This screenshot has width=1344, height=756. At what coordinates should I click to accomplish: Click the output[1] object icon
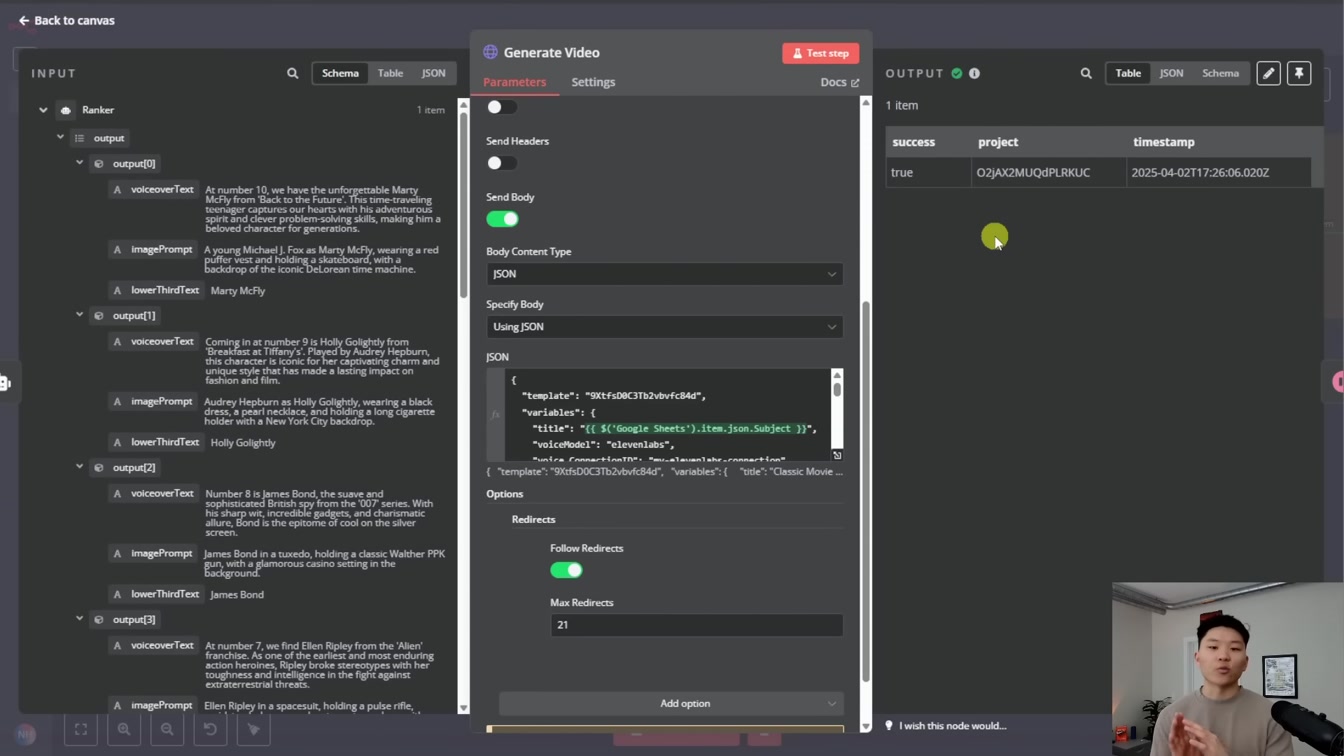point(99,315)
